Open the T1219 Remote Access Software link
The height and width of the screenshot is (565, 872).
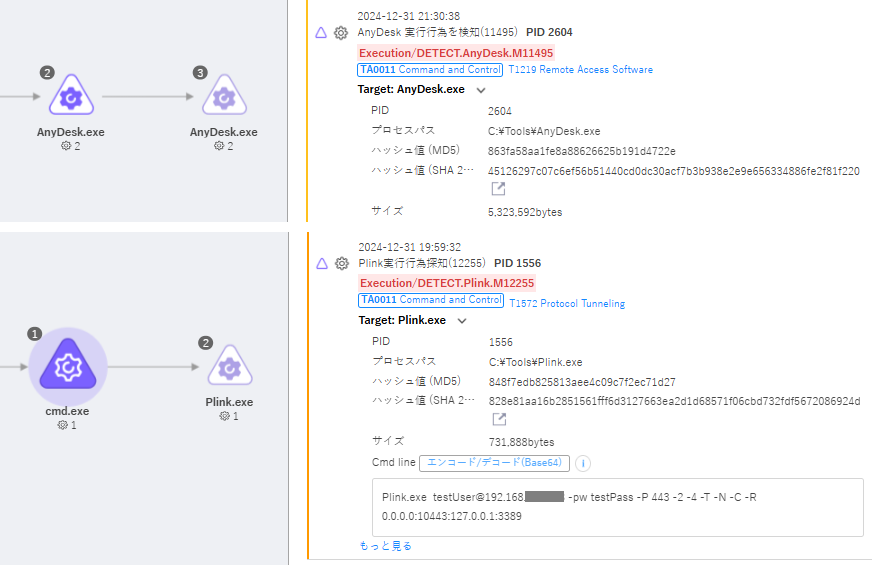[580, 70]
